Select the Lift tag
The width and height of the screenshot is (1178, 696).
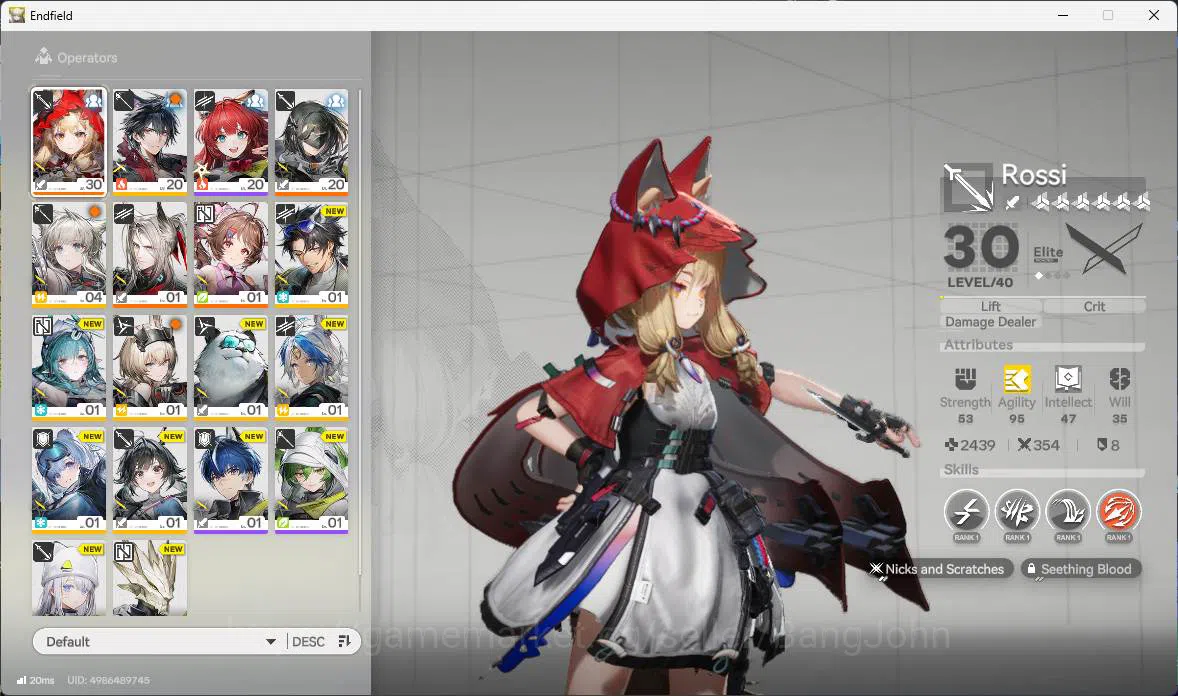click(x=990, y=306)
